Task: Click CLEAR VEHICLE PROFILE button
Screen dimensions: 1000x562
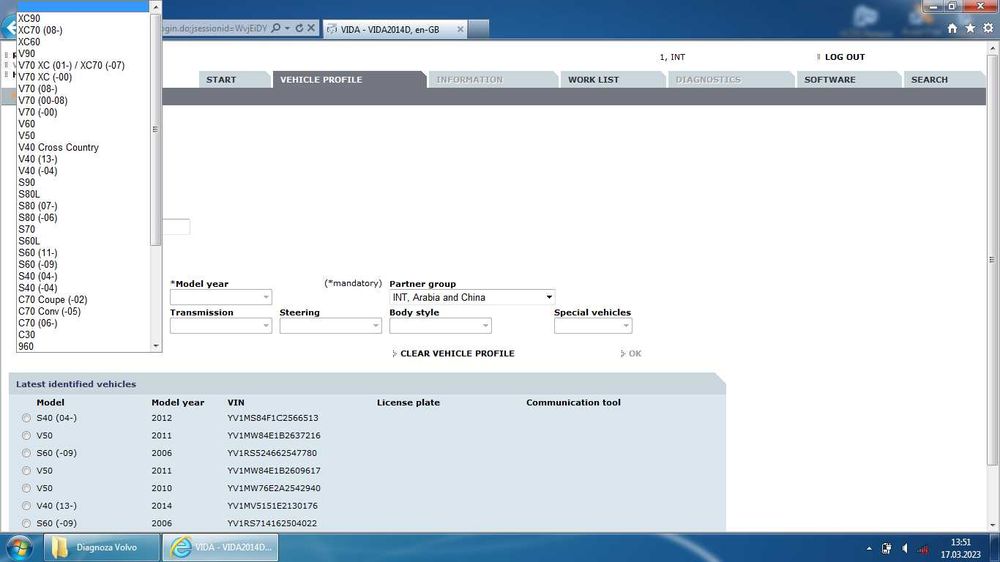Action: (457, 353)
